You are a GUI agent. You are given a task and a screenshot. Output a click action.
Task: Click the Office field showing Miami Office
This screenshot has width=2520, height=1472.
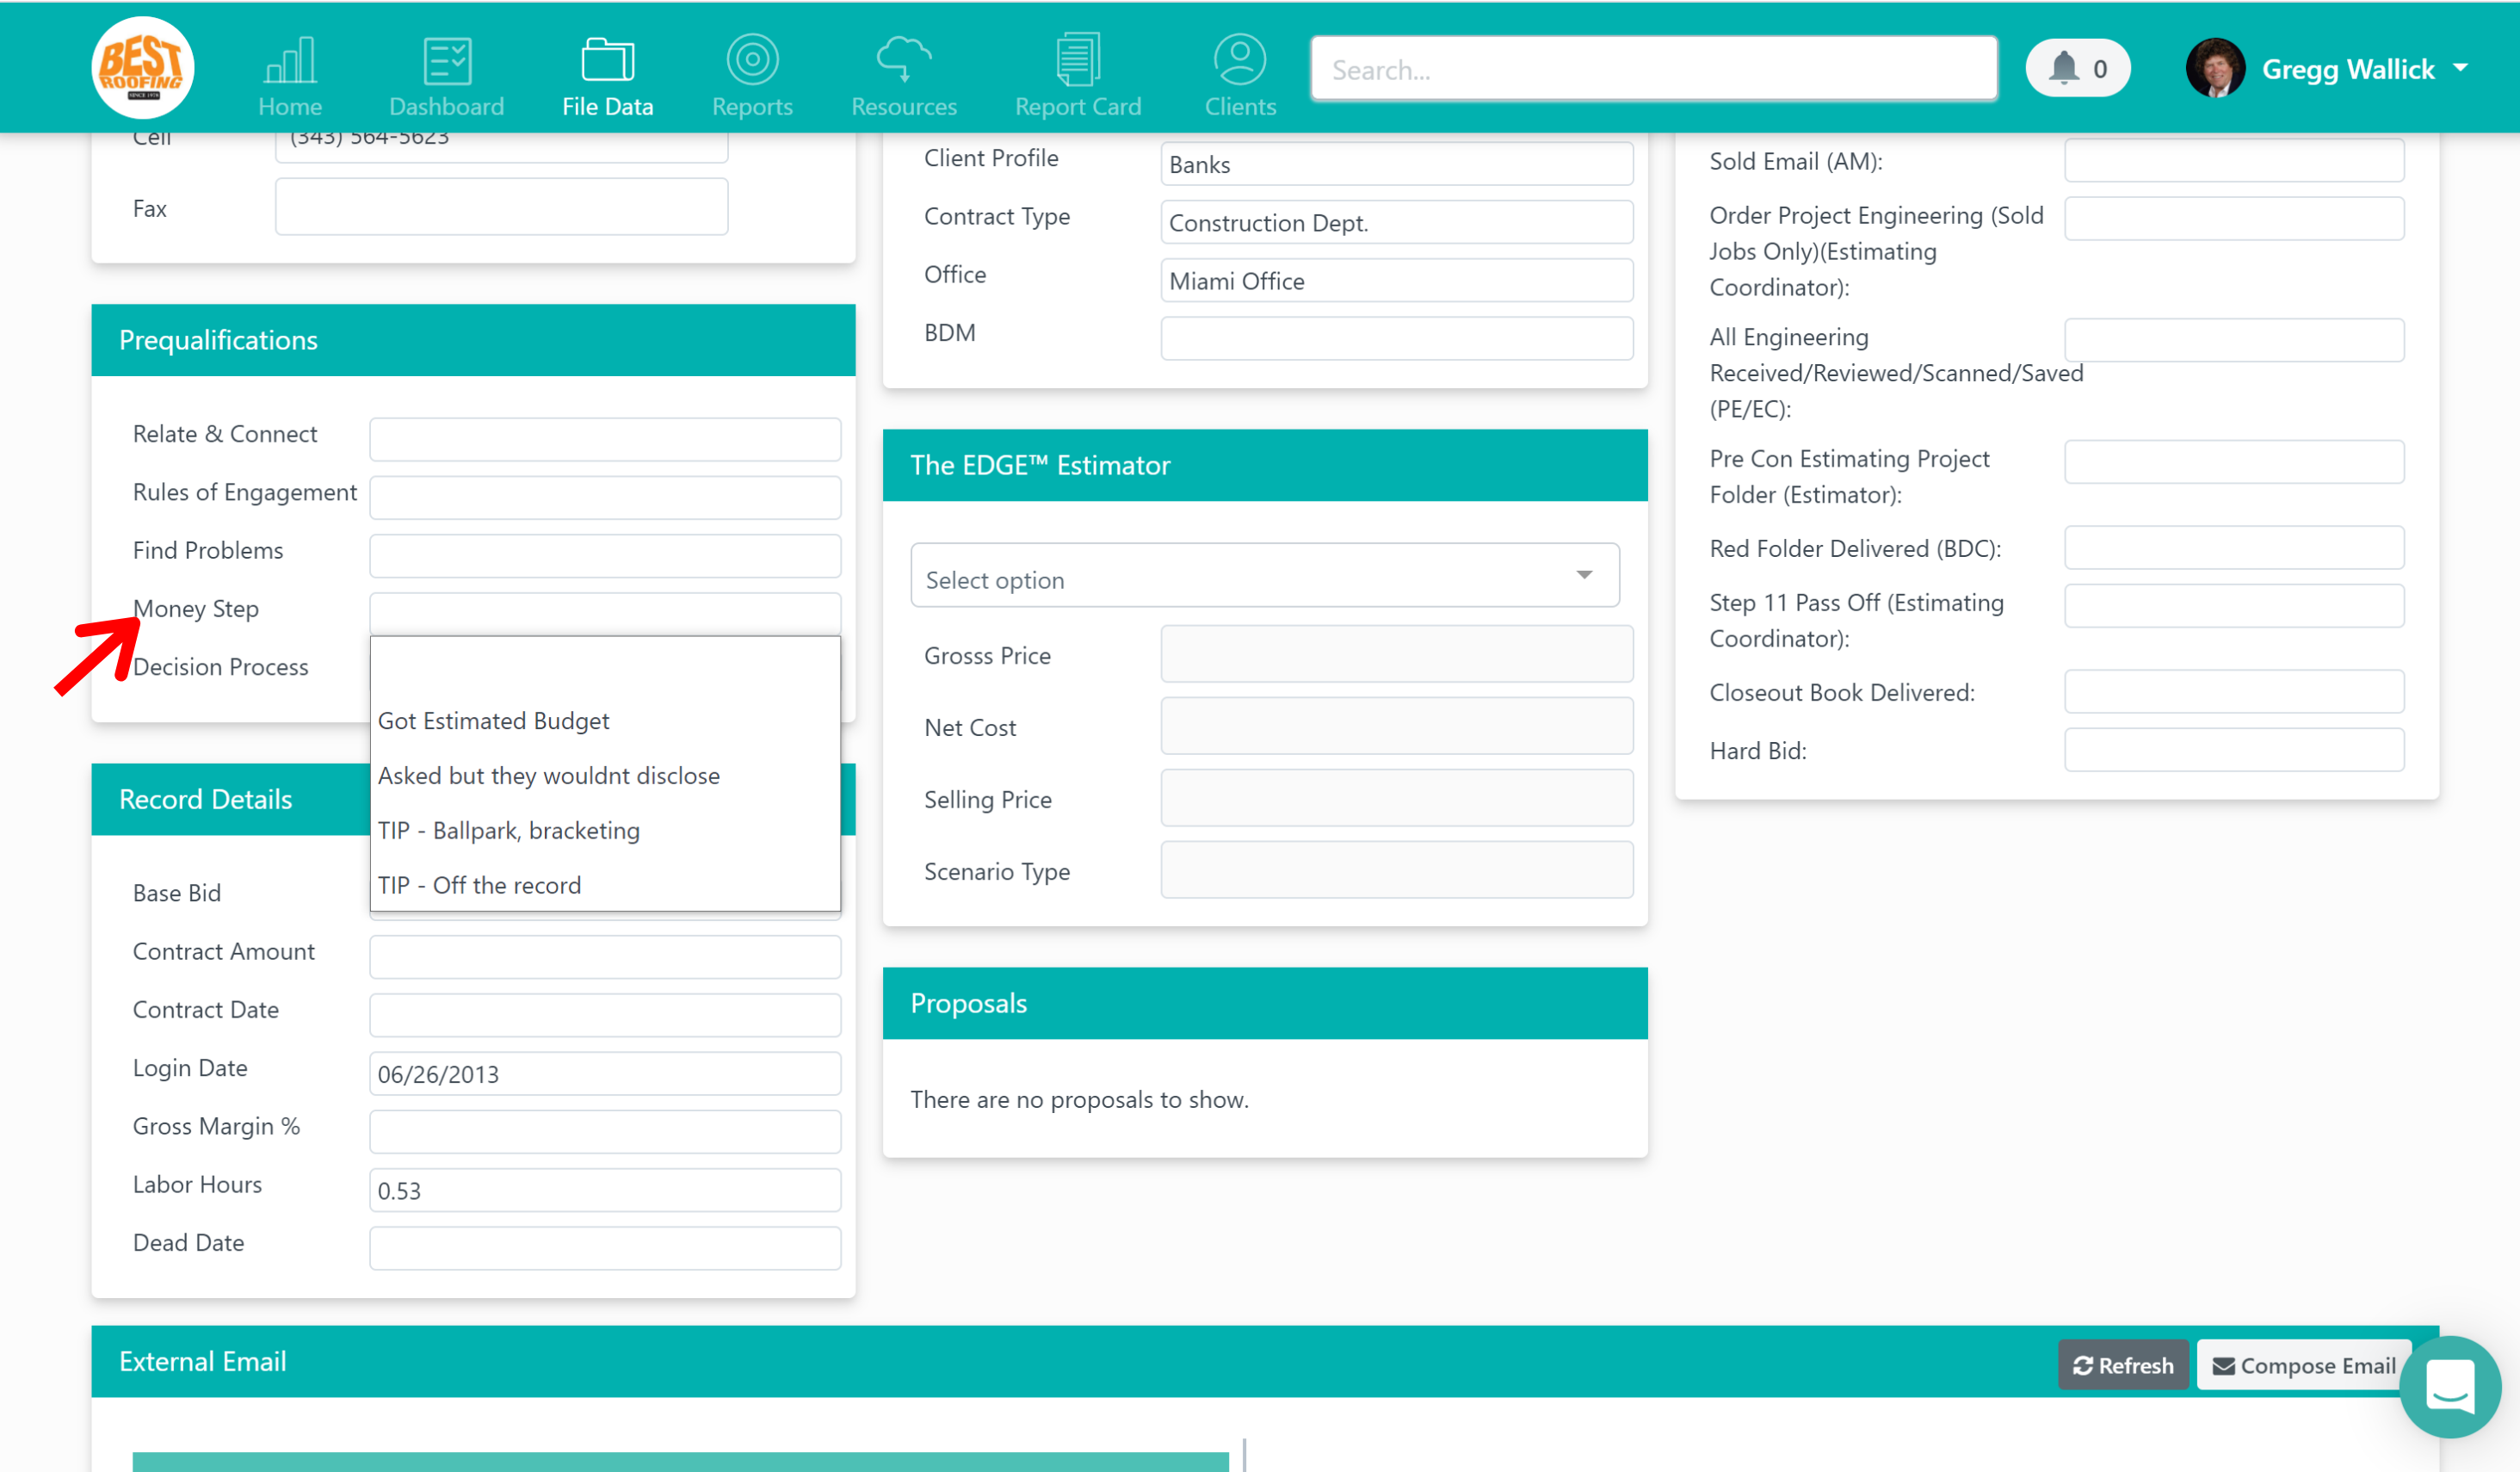tap(1396, 280)
